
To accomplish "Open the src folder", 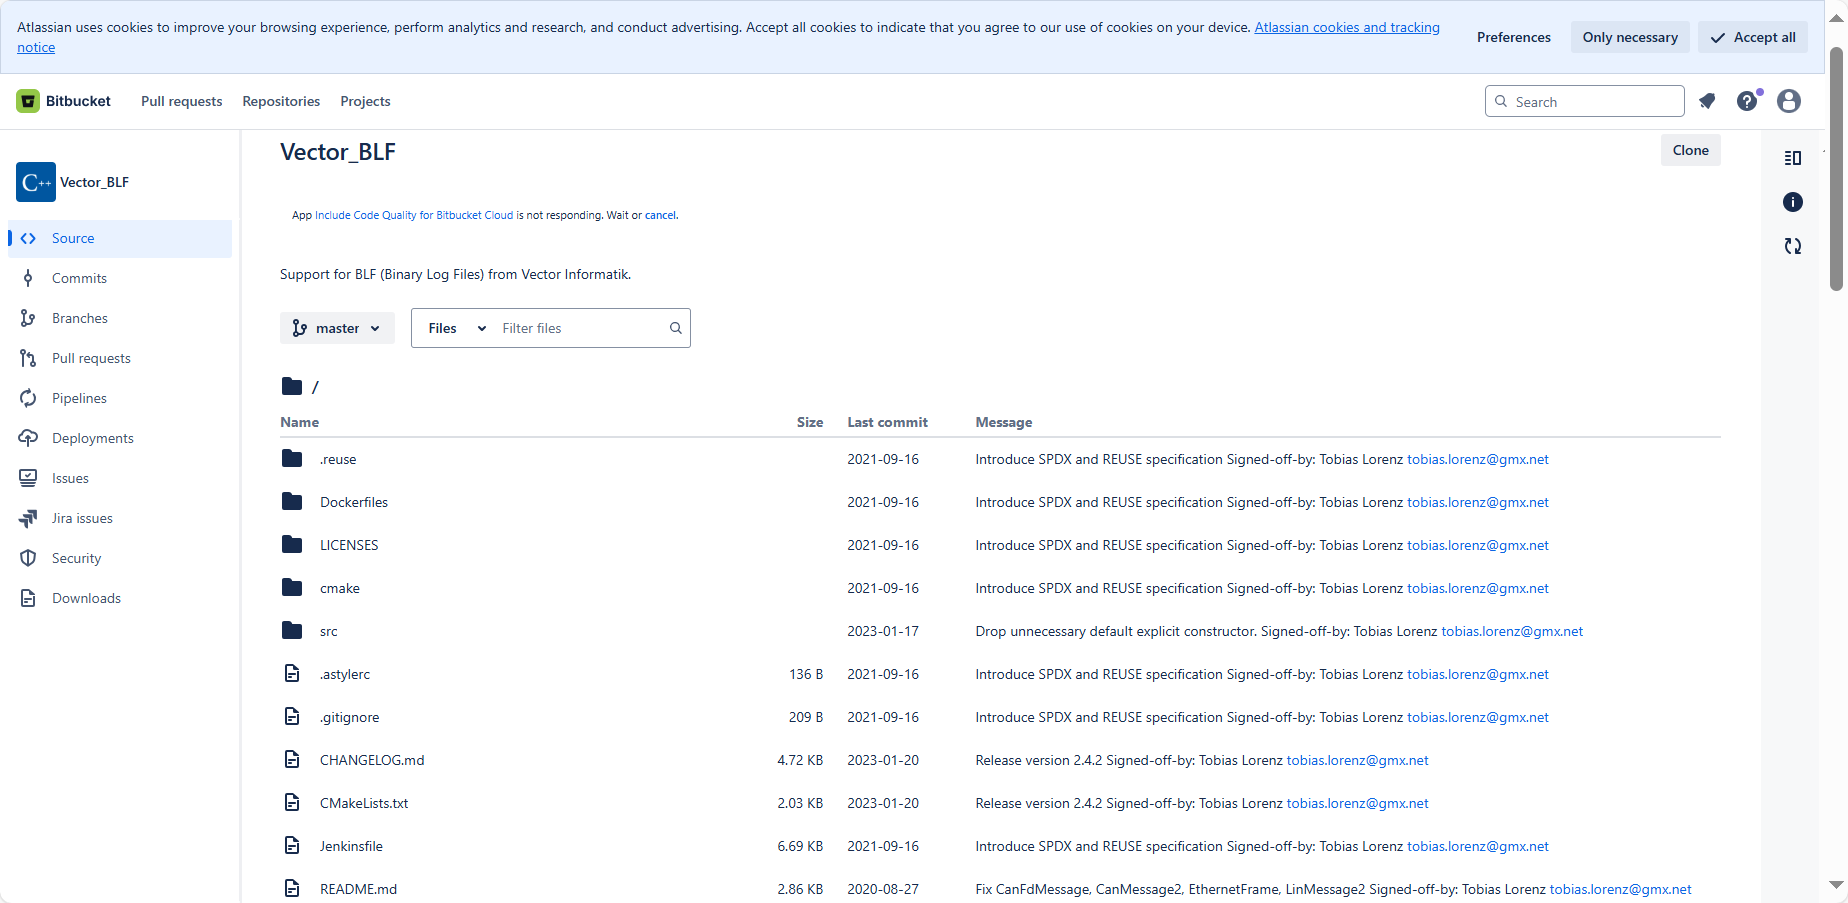I will pos(329,631).
